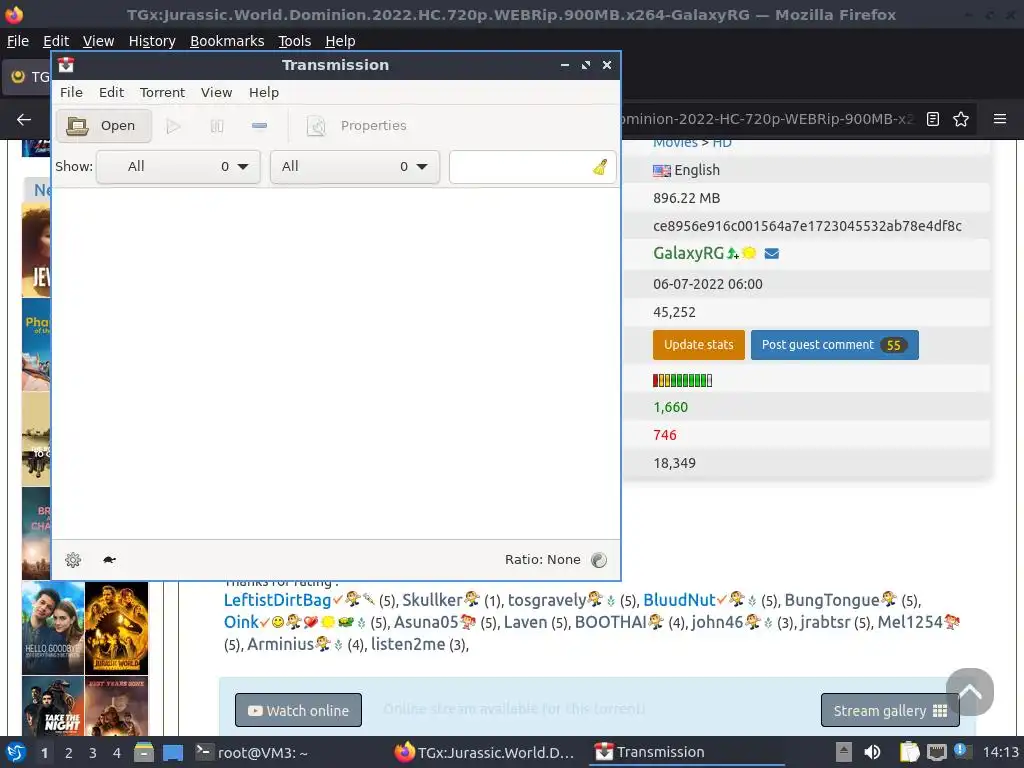Open Firefox Bookmarks menu
Viewport: 1024px width, 768px height.
pos(227,41)
